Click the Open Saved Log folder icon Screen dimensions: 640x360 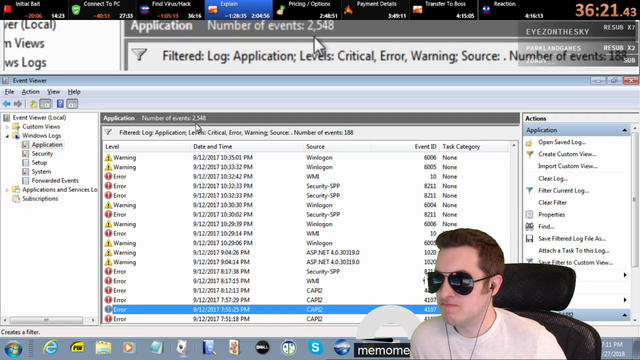(x=529, y=142)
